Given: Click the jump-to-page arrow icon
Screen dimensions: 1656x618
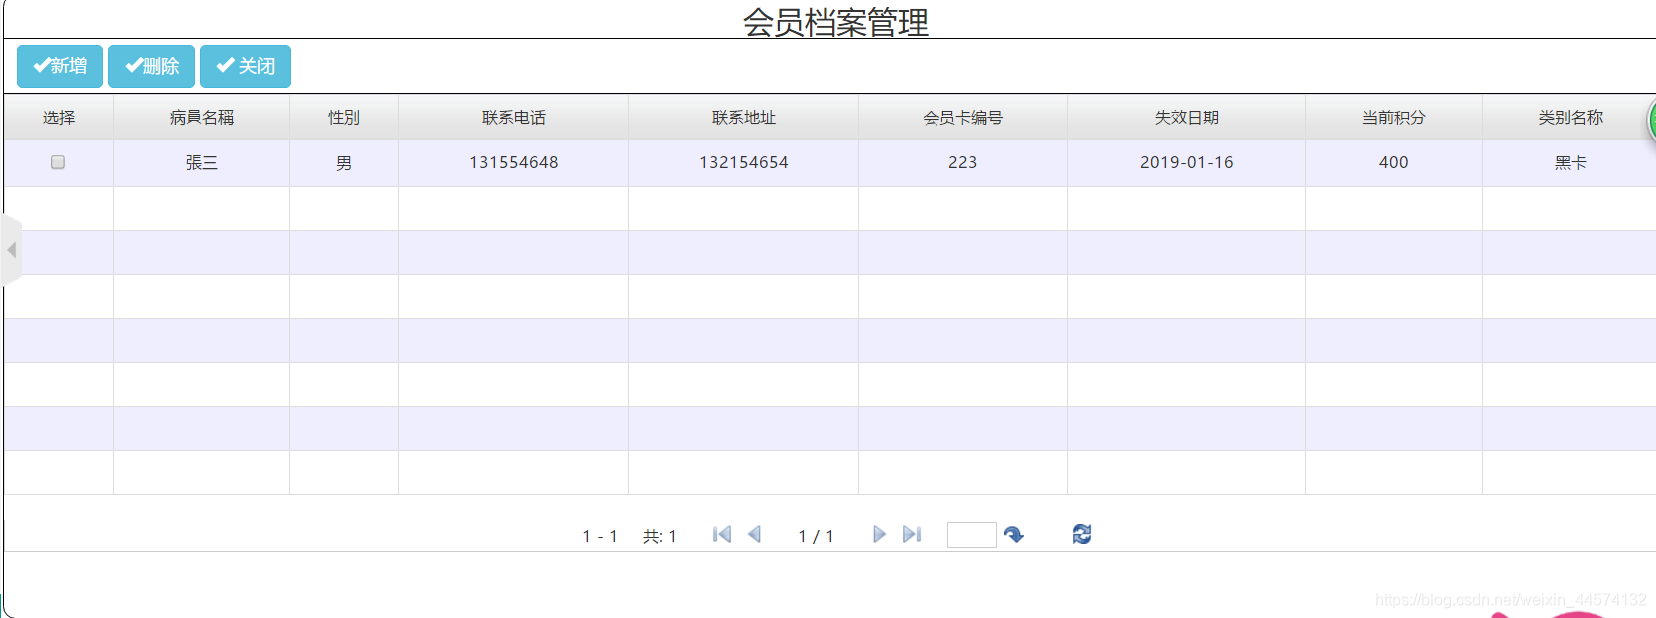Looking at the screenshot, I should 1014,535.
